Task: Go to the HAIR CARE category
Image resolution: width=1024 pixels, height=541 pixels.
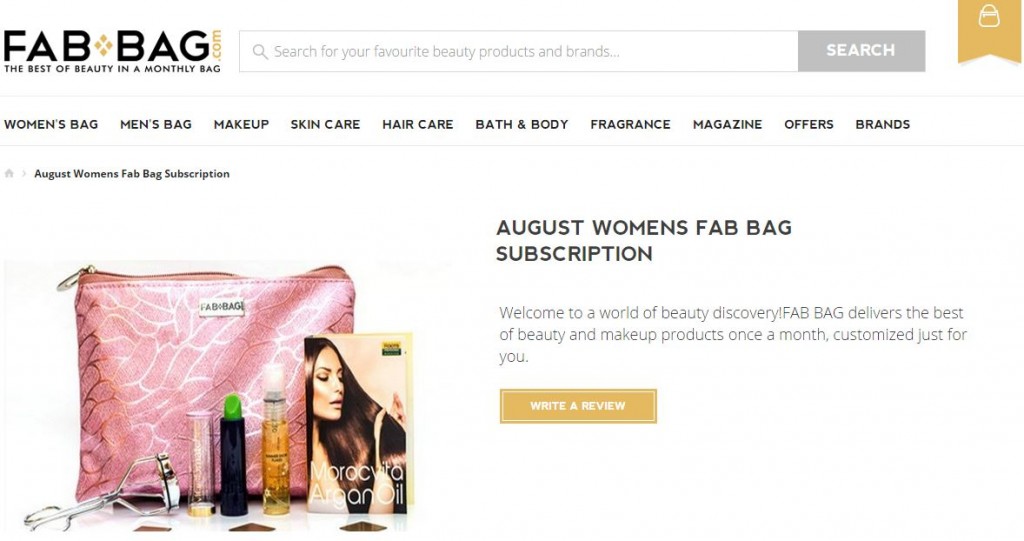Action: 418,124
